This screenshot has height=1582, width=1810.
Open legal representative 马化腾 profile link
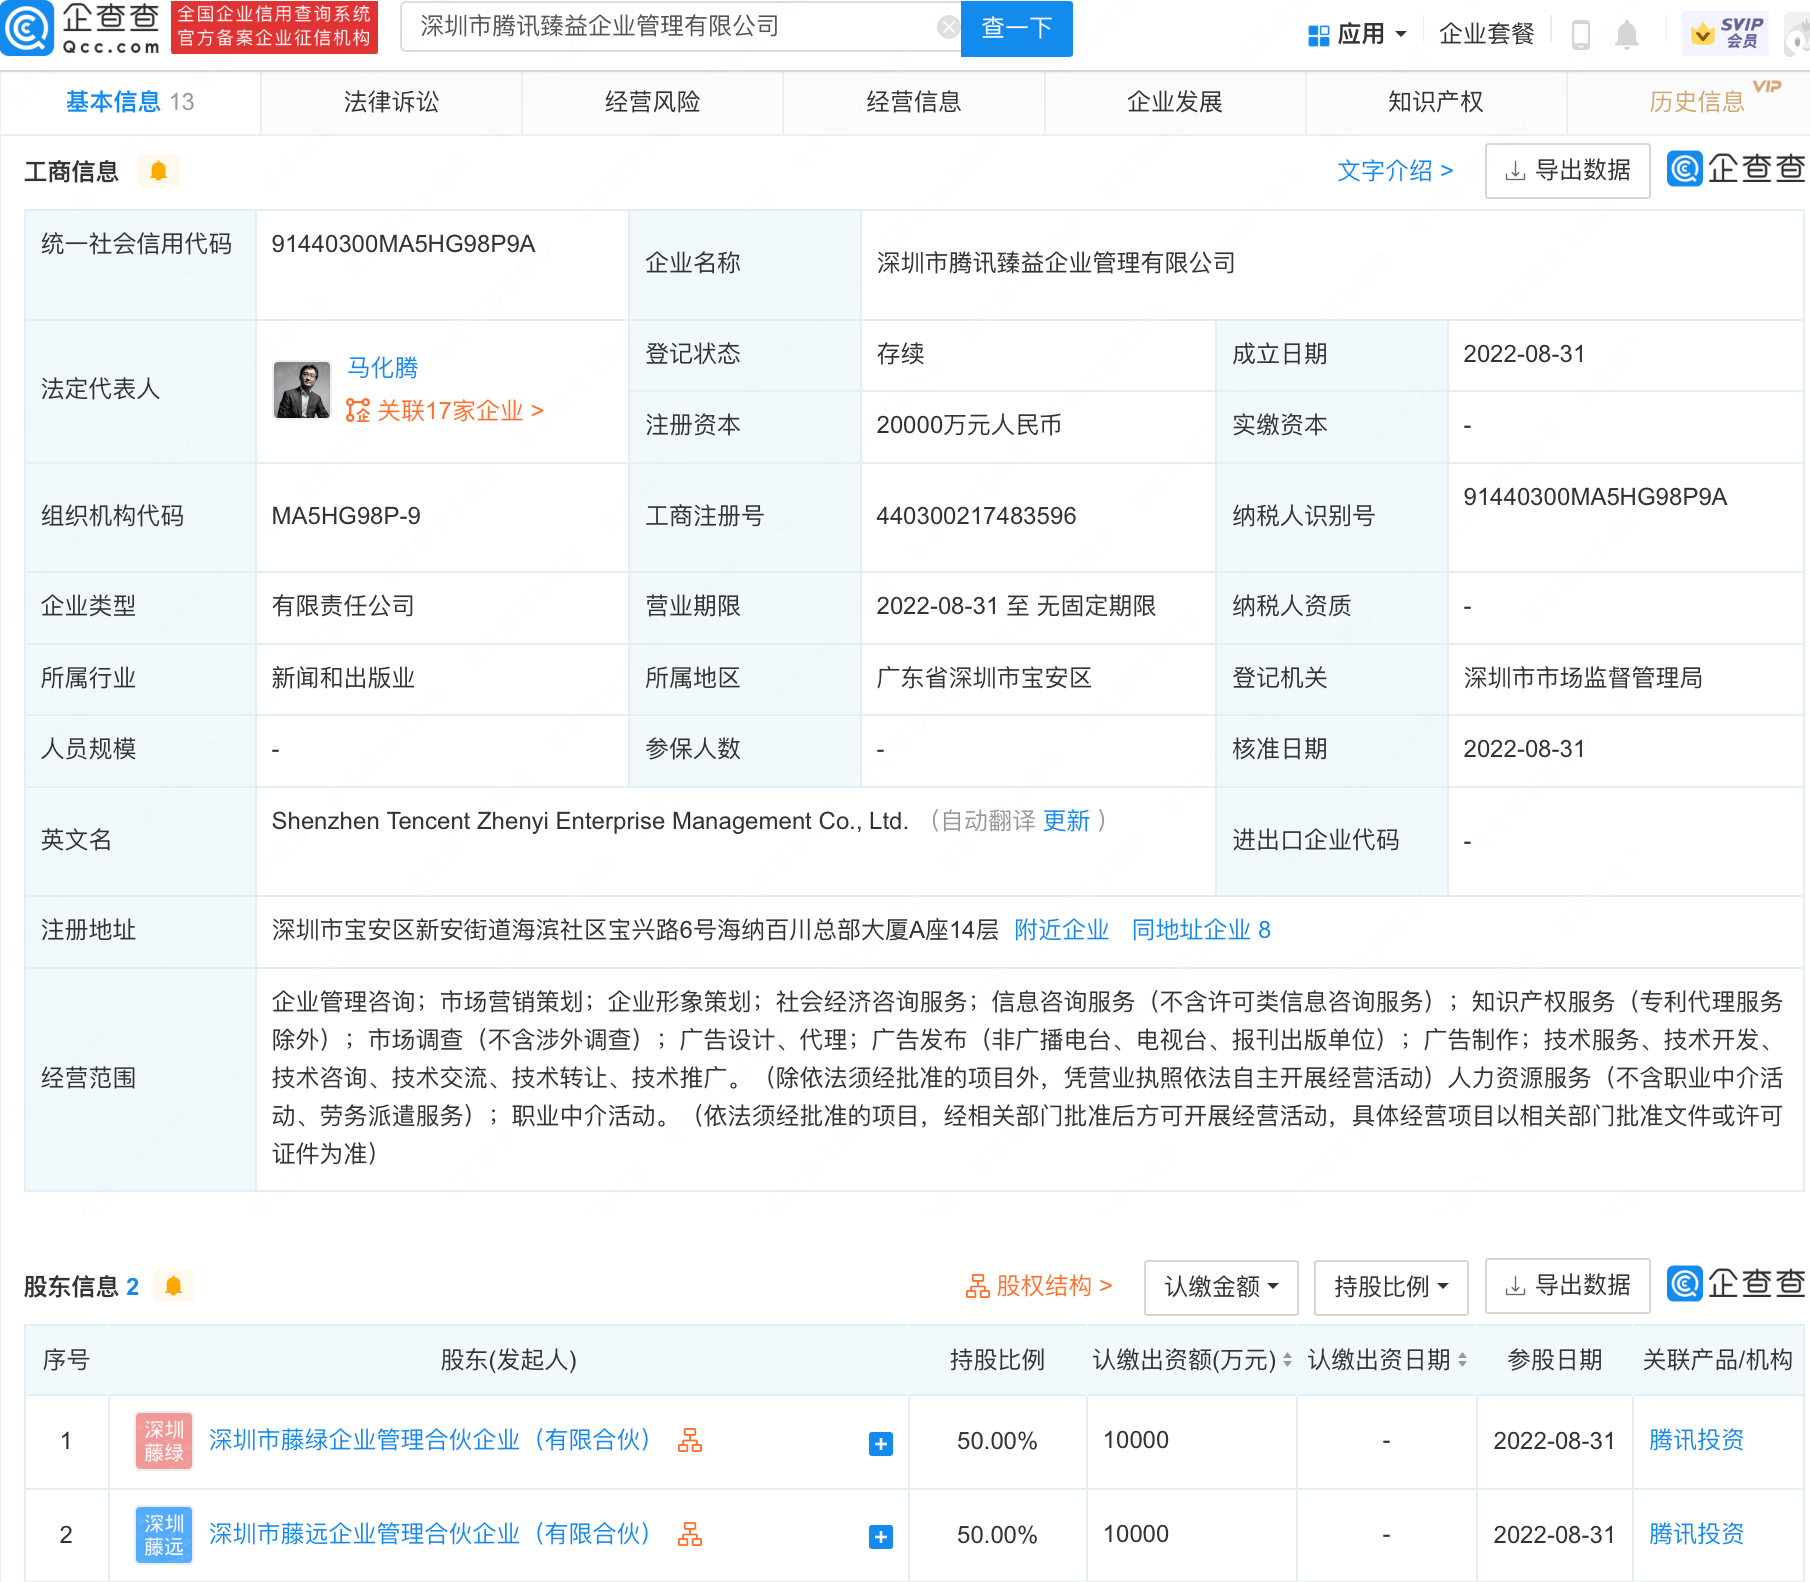(x=381, y=367)
